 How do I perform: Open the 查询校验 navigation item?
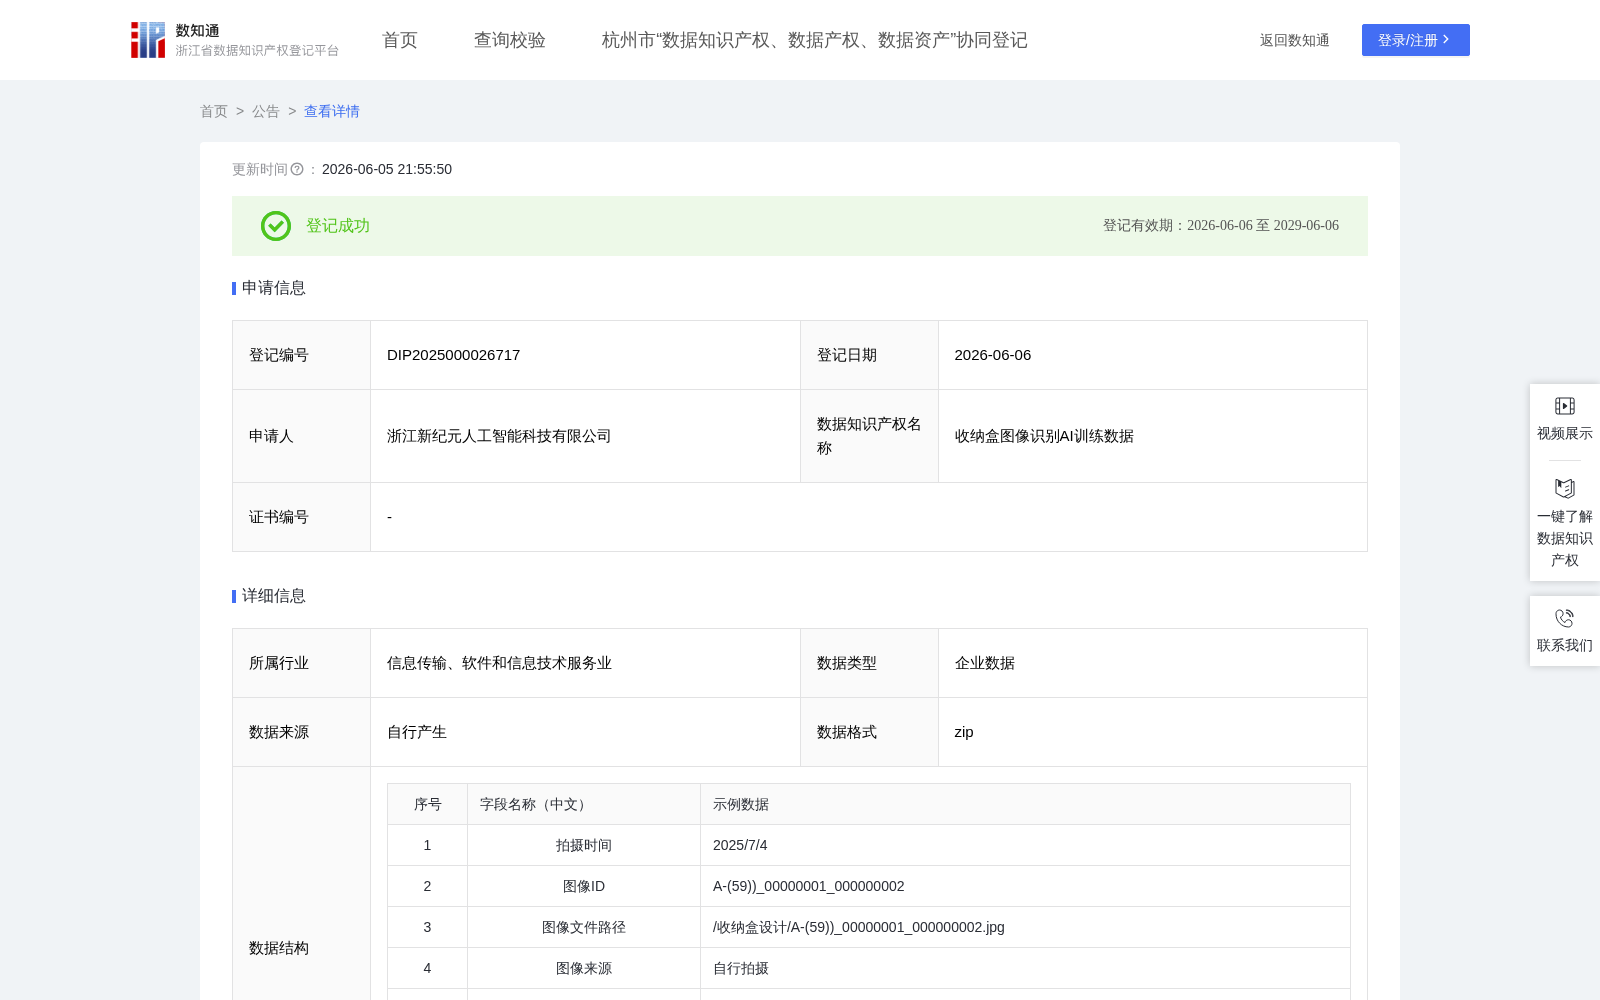[510, 40]
